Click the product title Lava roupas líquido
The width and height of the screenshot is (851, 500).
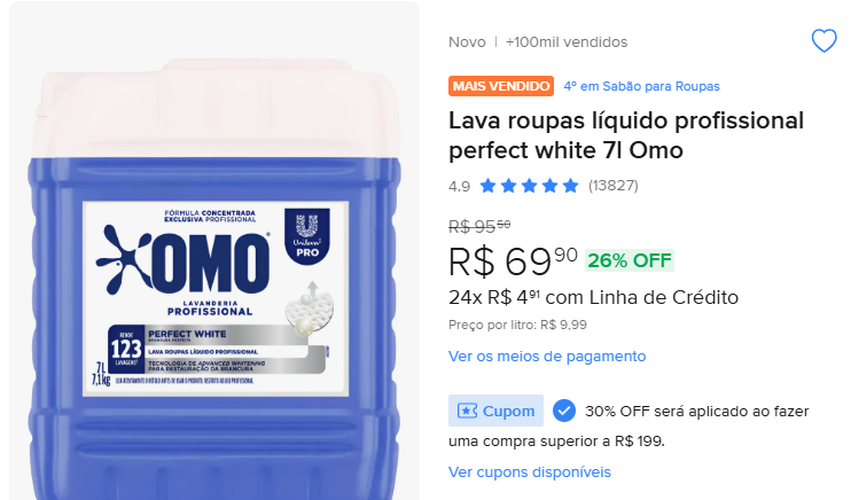(x=626, y=135)
